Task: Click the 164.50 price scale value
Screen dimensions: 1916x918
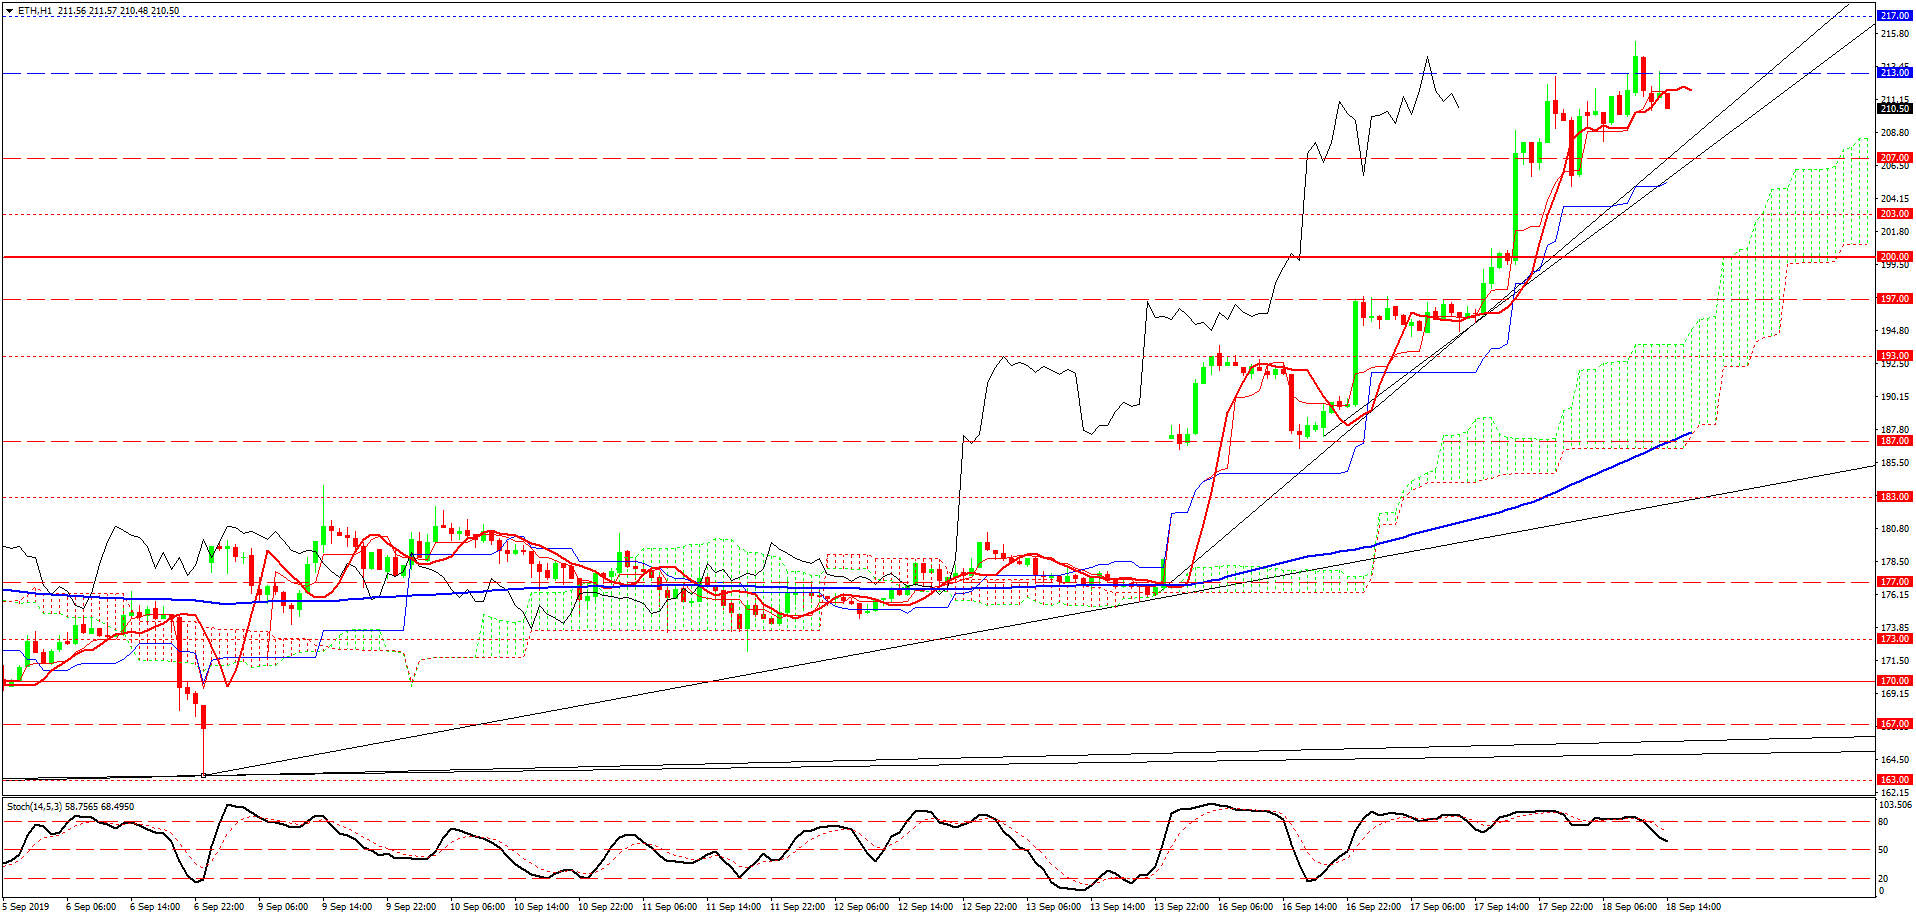Action: pos(1895,760)
